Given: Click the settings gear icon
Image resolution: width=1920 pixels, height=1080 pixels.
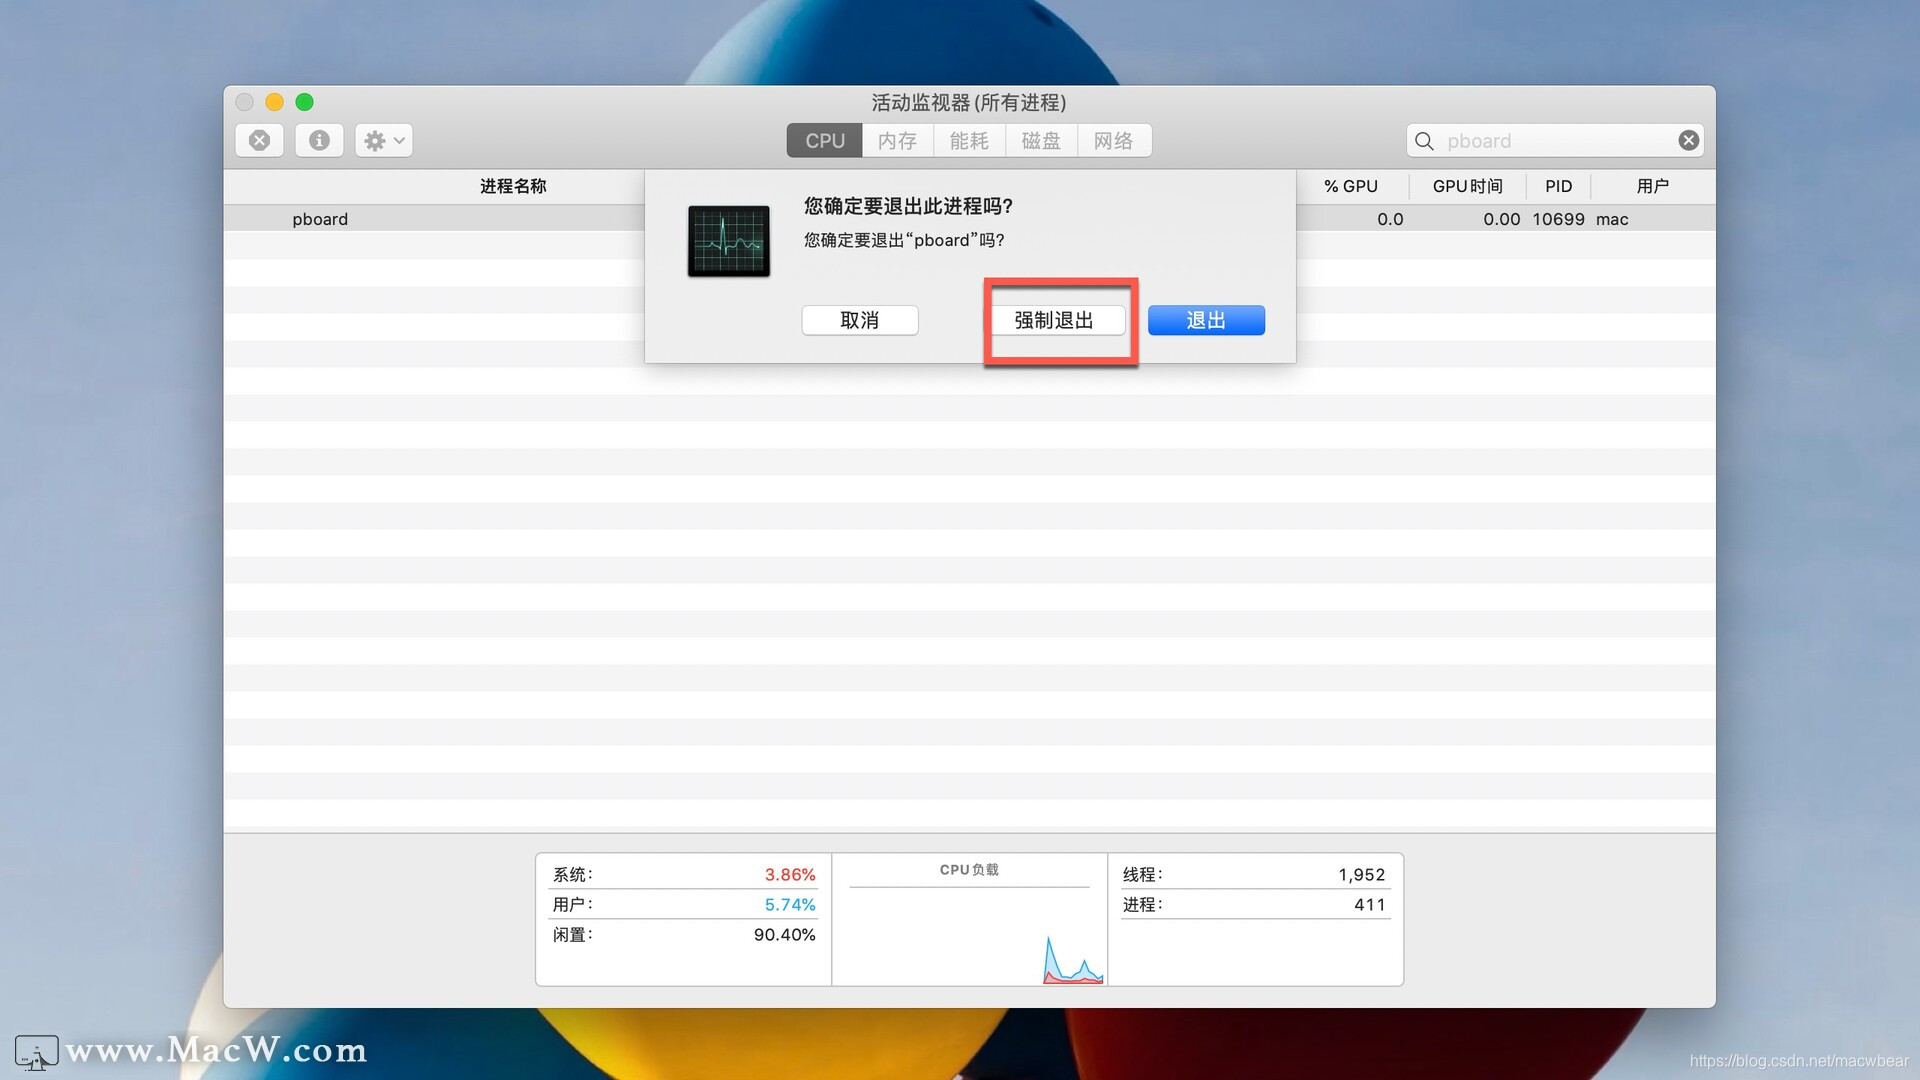Looking at the screenshot, I should tap(382, 140).
